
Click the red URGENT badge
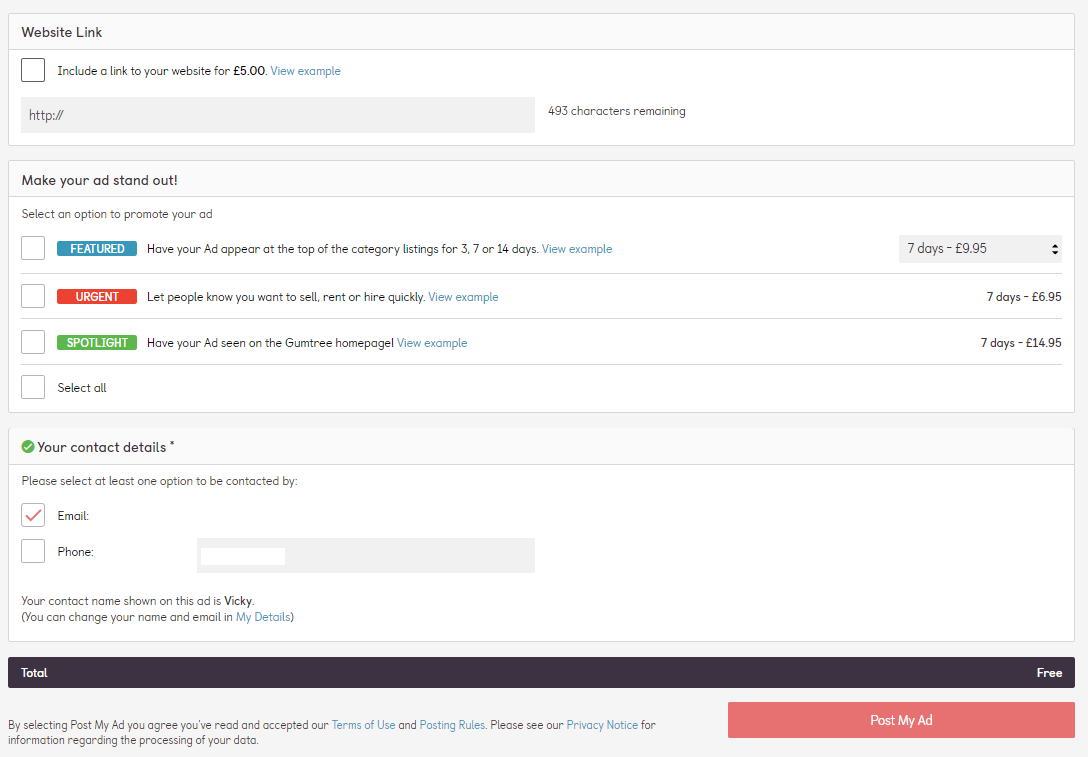coord(97,297)
